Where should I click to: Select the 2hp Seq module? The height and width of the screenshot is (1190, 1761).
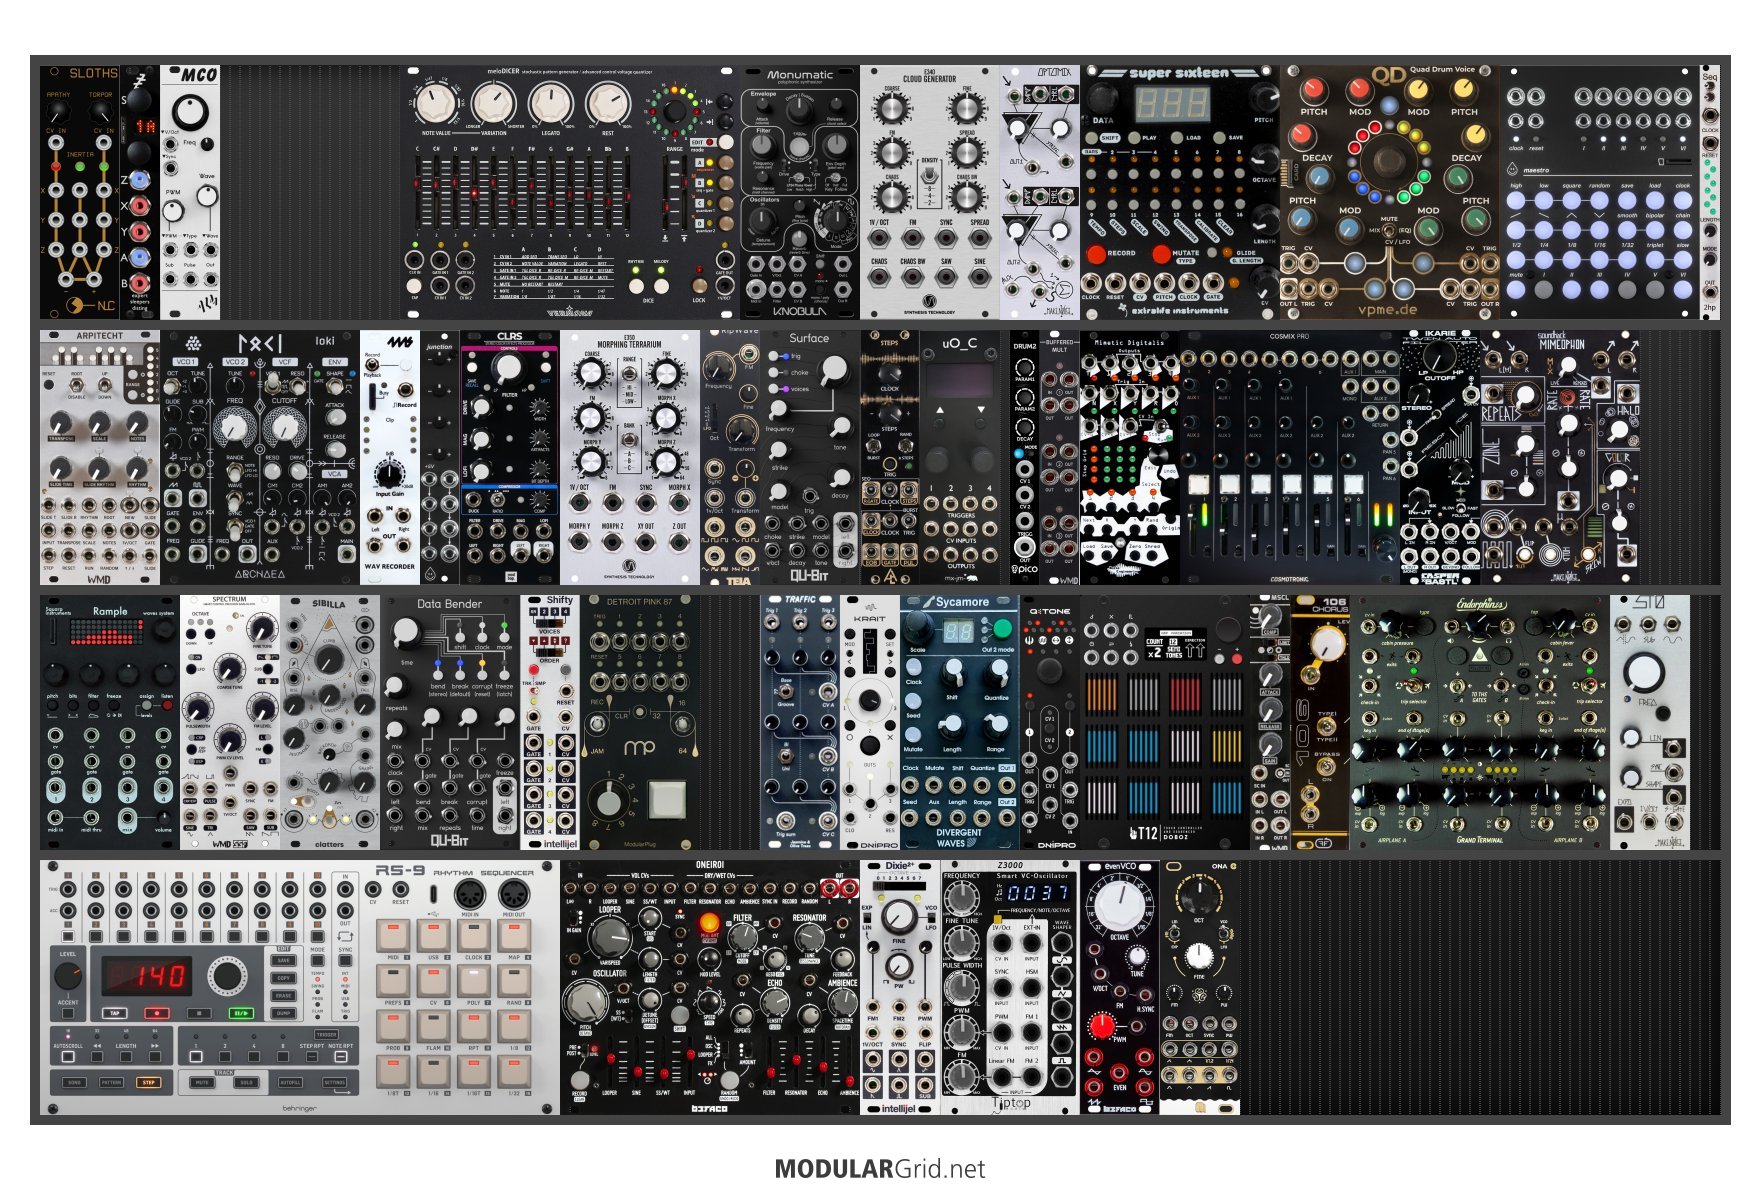[1710, 192]
